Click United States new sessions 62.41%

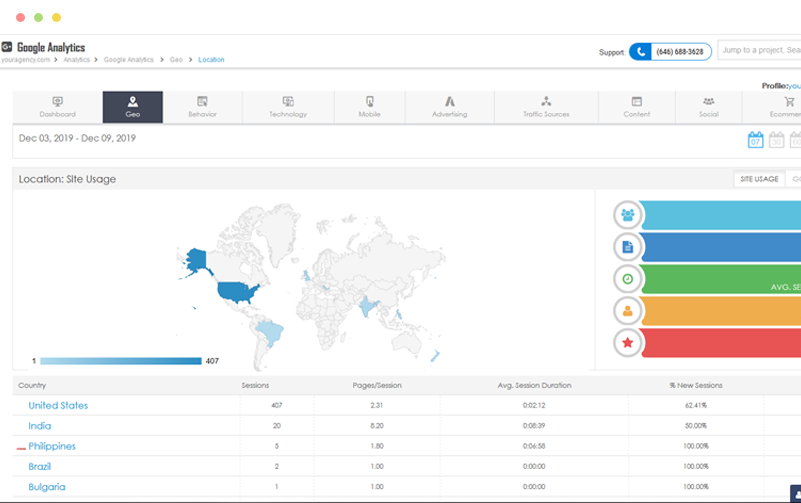[x=696, y=405]
